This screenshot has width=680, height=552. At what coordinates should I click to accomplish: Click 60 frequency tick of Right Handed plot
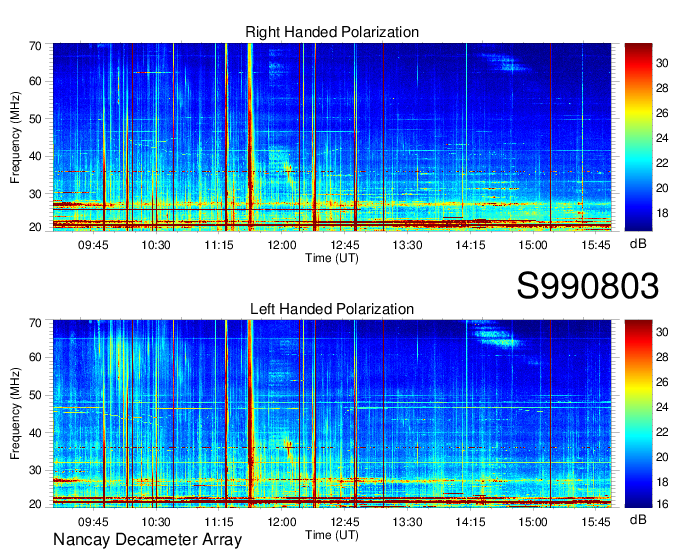pyautogui.click(x=35, y=81)
